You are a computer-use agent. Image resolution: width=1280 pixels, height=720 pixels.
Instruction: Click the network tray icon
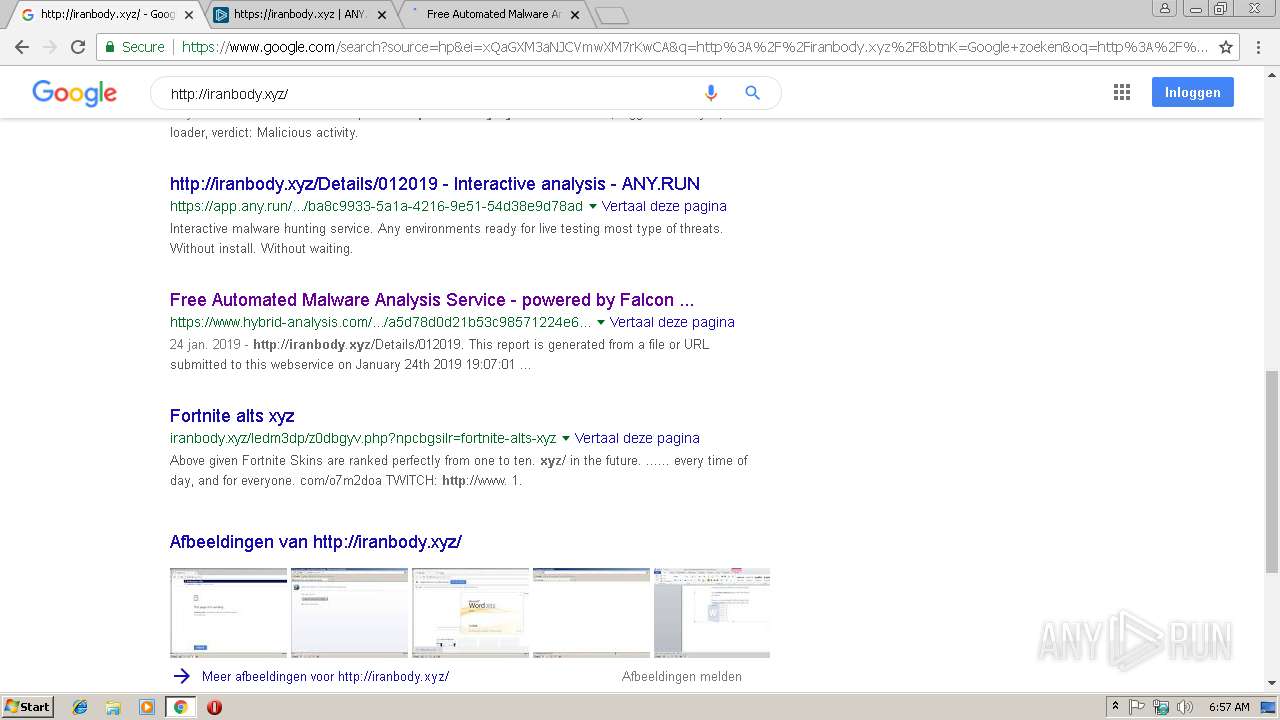[x=1161, y=707]
